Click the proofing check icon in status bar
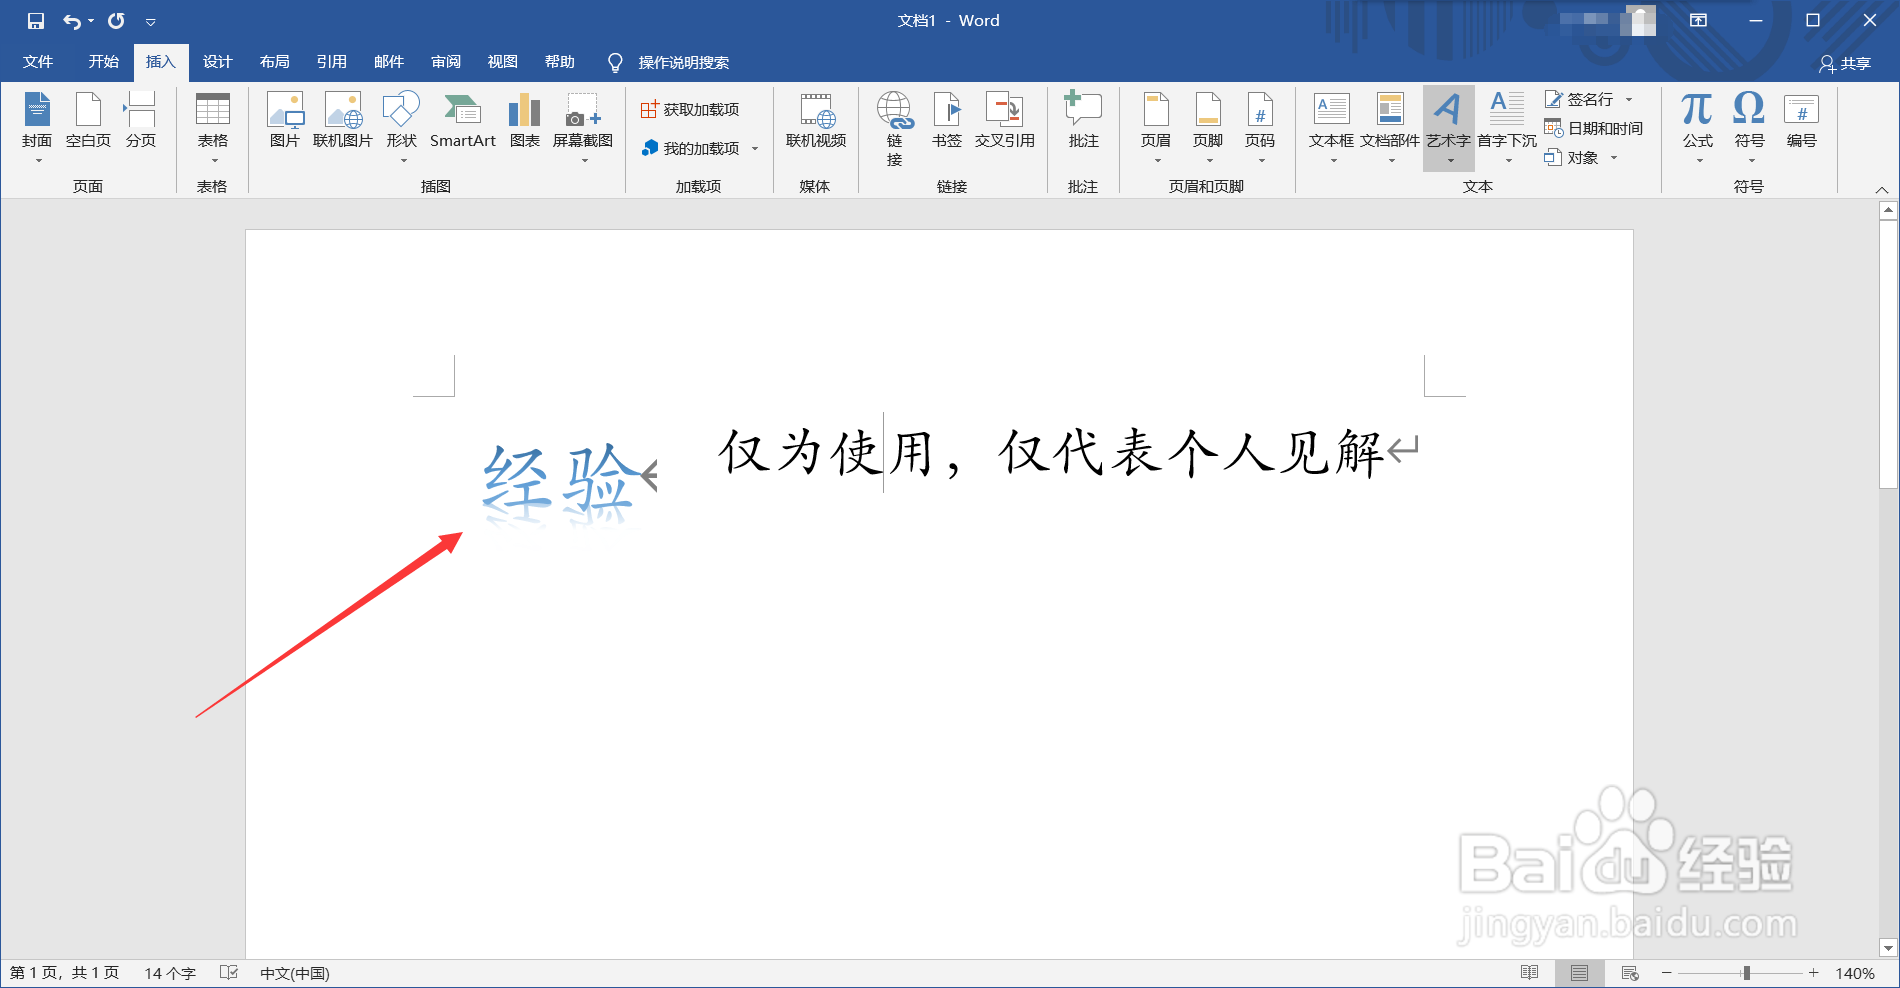This screenshot has height=988, width=1900. point(229,973)
